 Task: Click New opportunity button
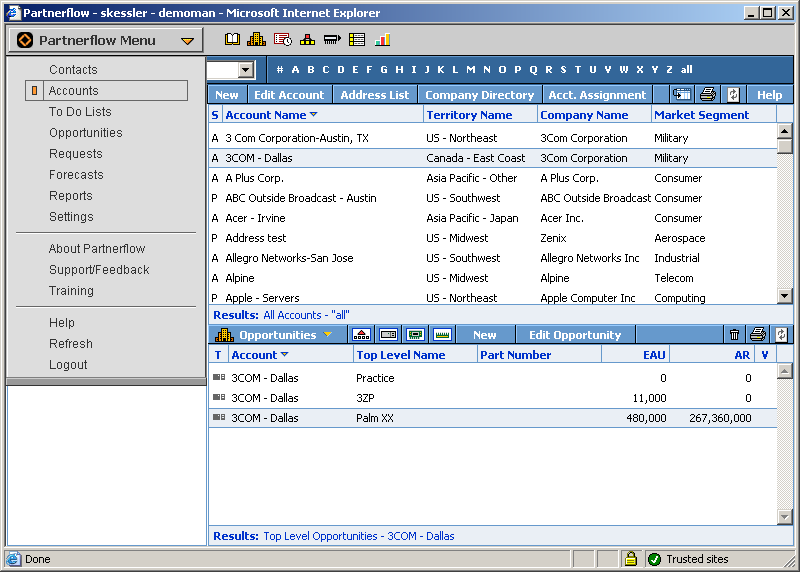[484, 335]
